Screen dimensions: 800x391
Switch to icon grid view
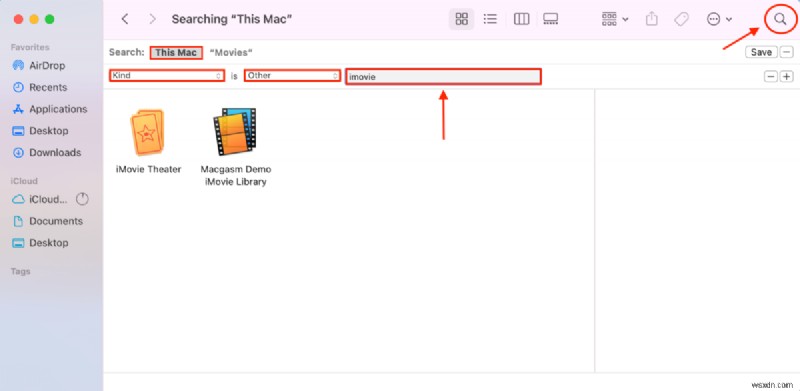coord(461,19)
